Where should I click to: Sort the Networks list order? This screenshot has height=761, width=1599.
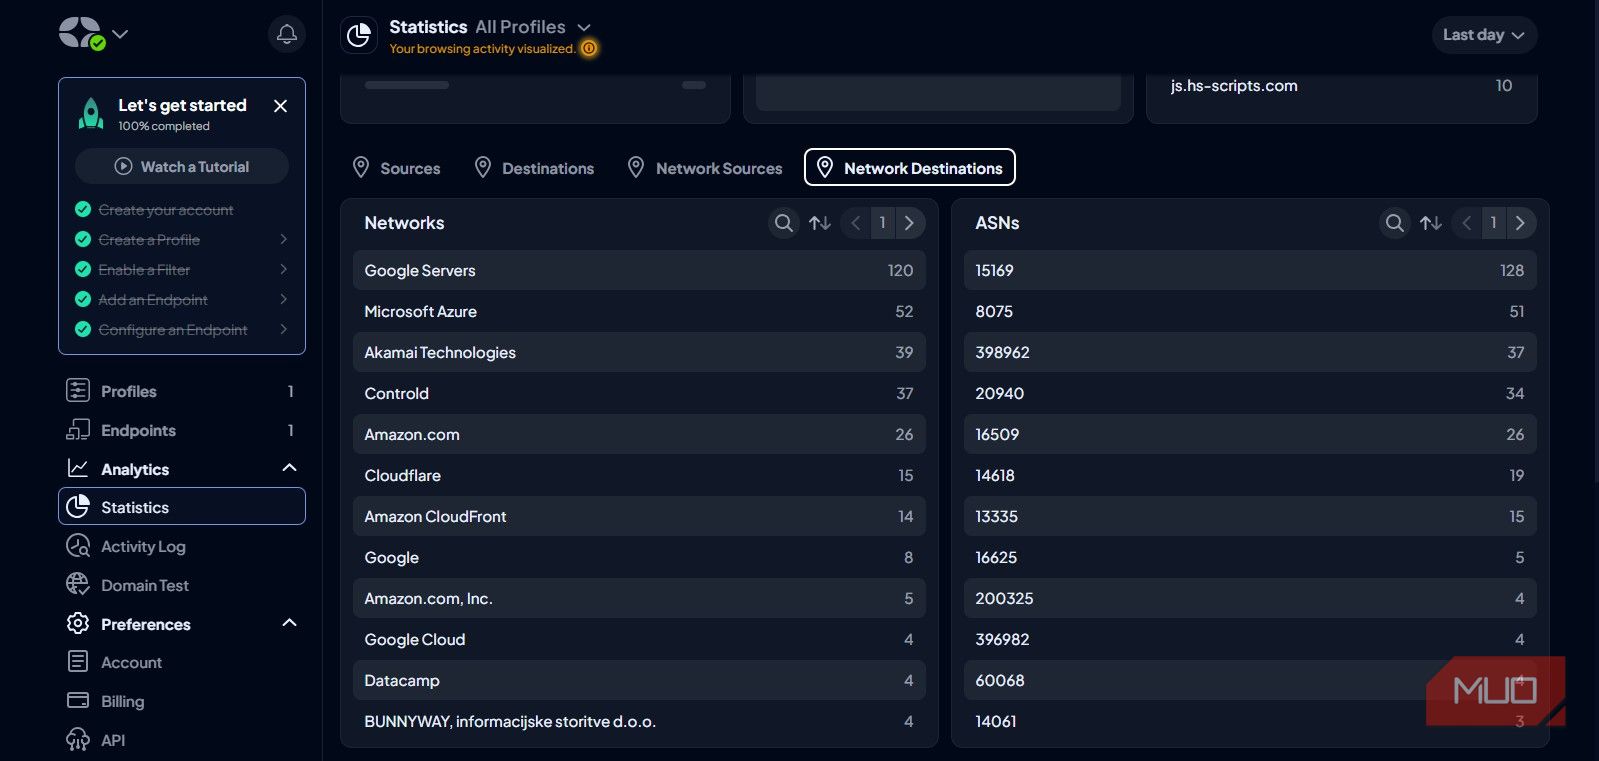pos(820,223)
